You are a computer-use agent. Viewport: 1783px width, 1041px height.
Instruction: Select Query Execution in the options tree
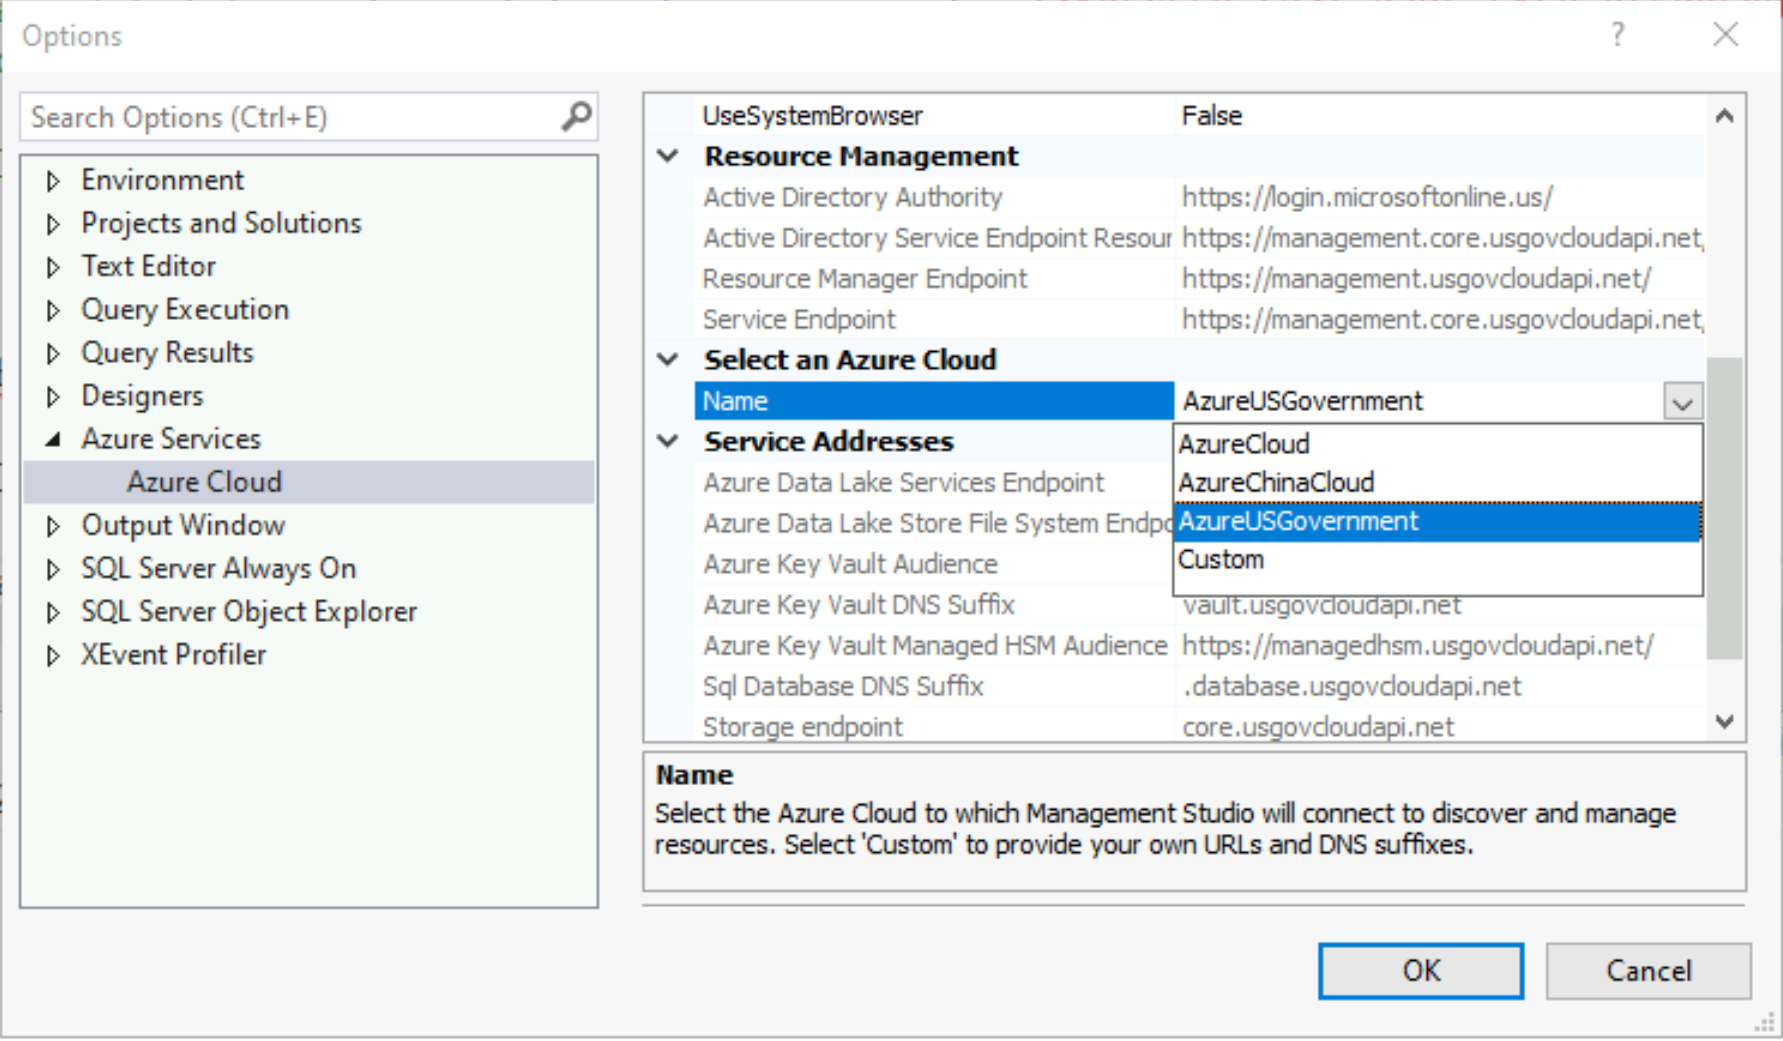pyautogui.click(x=184, y=309)
